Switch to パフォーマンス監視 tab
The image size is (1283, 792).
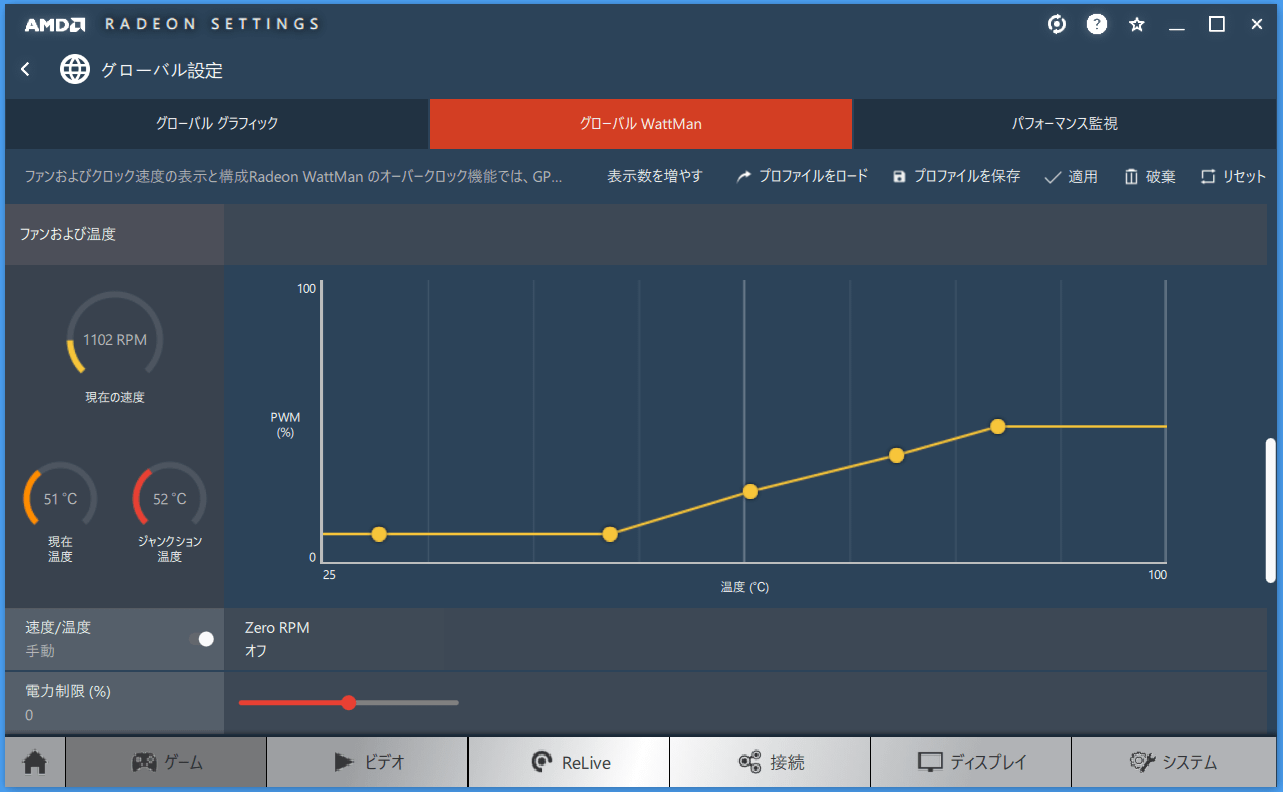1065,124
